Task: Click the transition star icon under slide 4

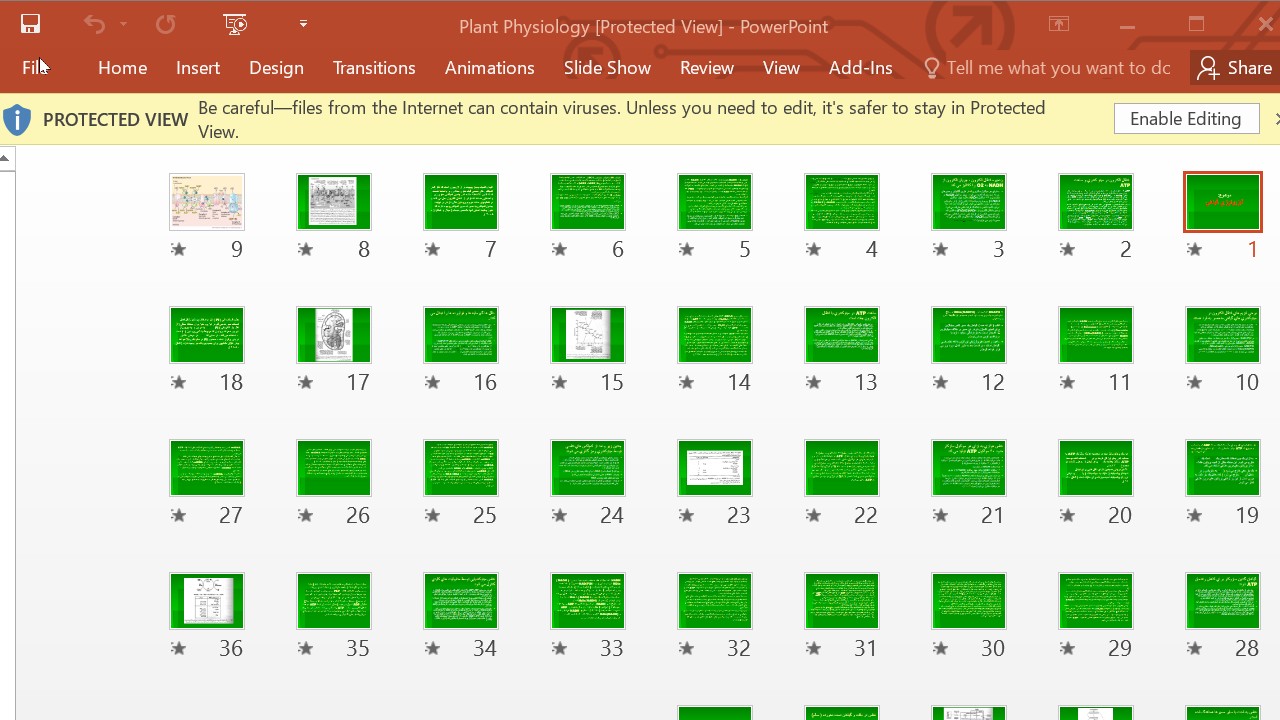Action: point(813,249)
